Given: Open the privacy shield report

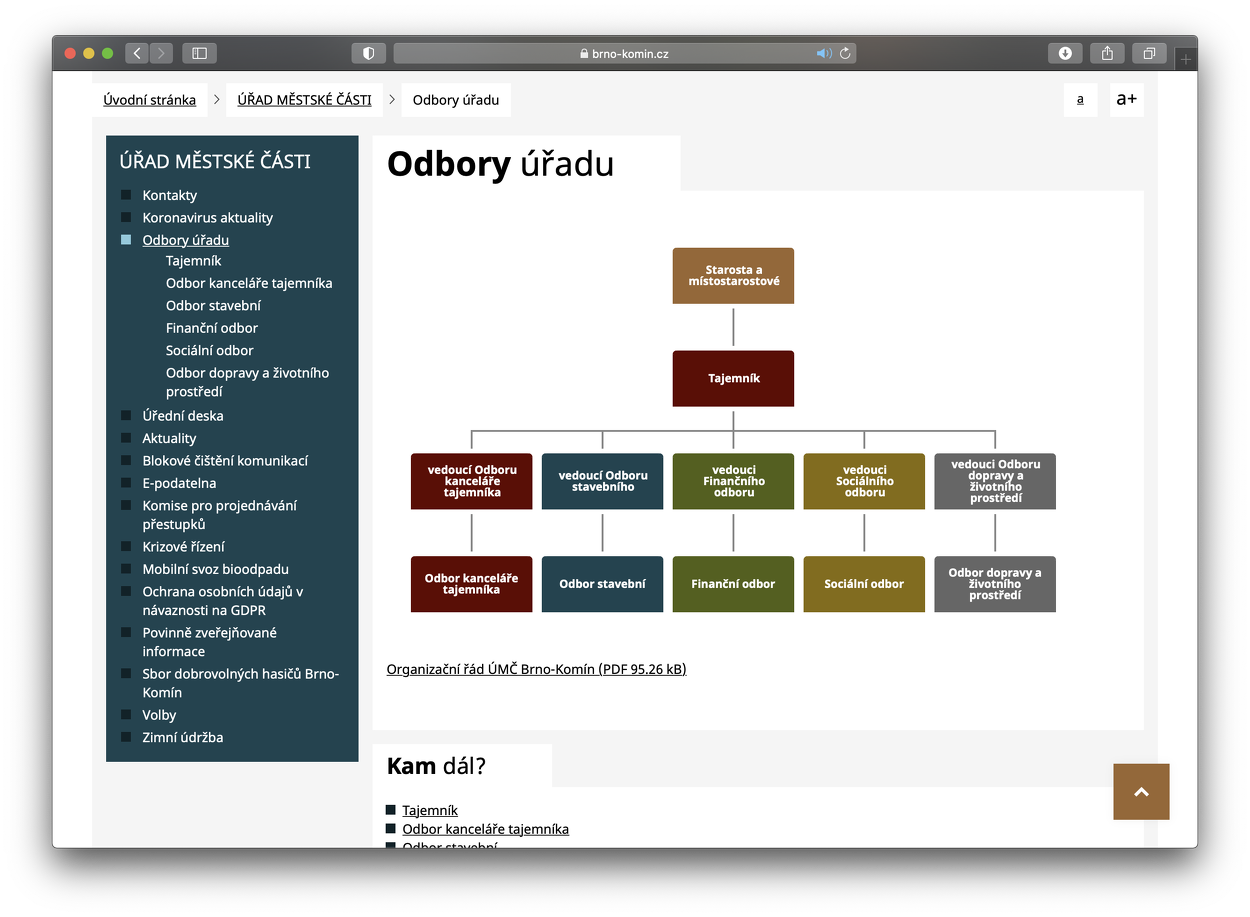Looking at the screenshot, I should click(x=368, y=53).
